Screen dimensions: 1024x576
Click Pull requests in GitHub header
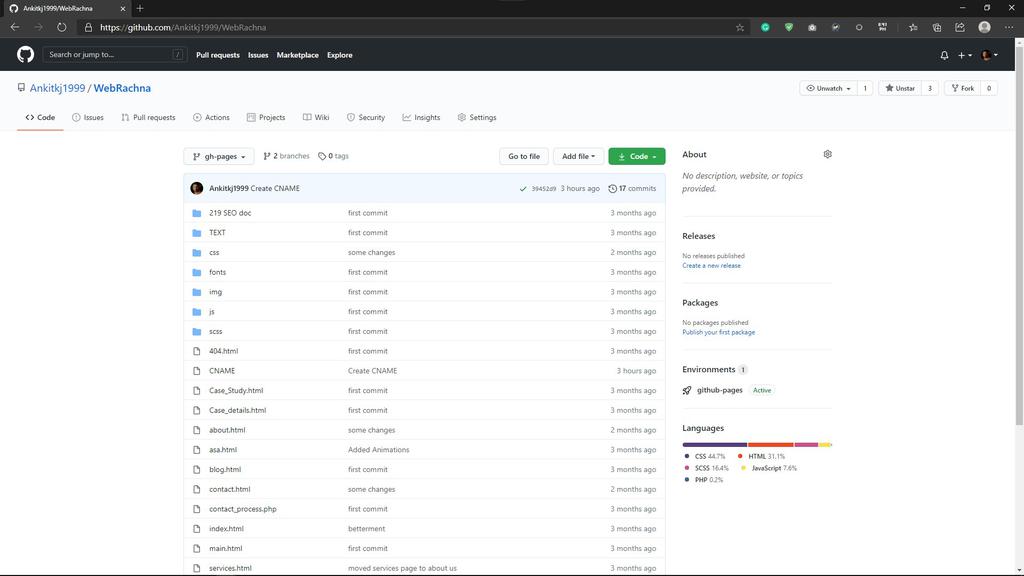pyautogui.click(x=217, y=56)
